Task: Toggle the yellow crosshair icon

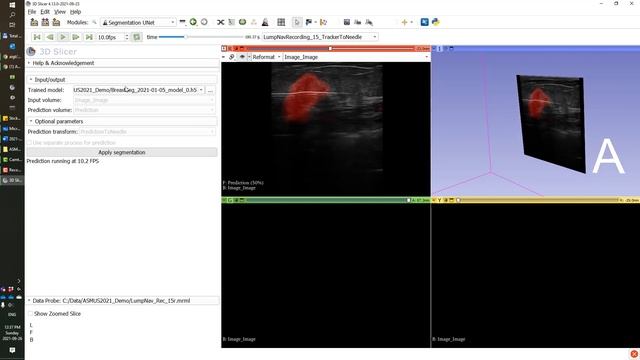Action: (404, 22)
